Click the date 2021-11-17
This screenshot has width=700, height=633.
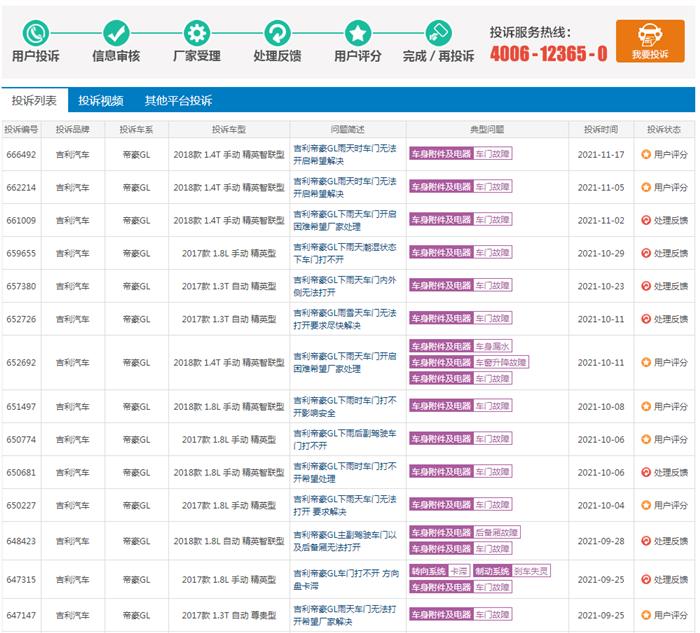[601, 154]
